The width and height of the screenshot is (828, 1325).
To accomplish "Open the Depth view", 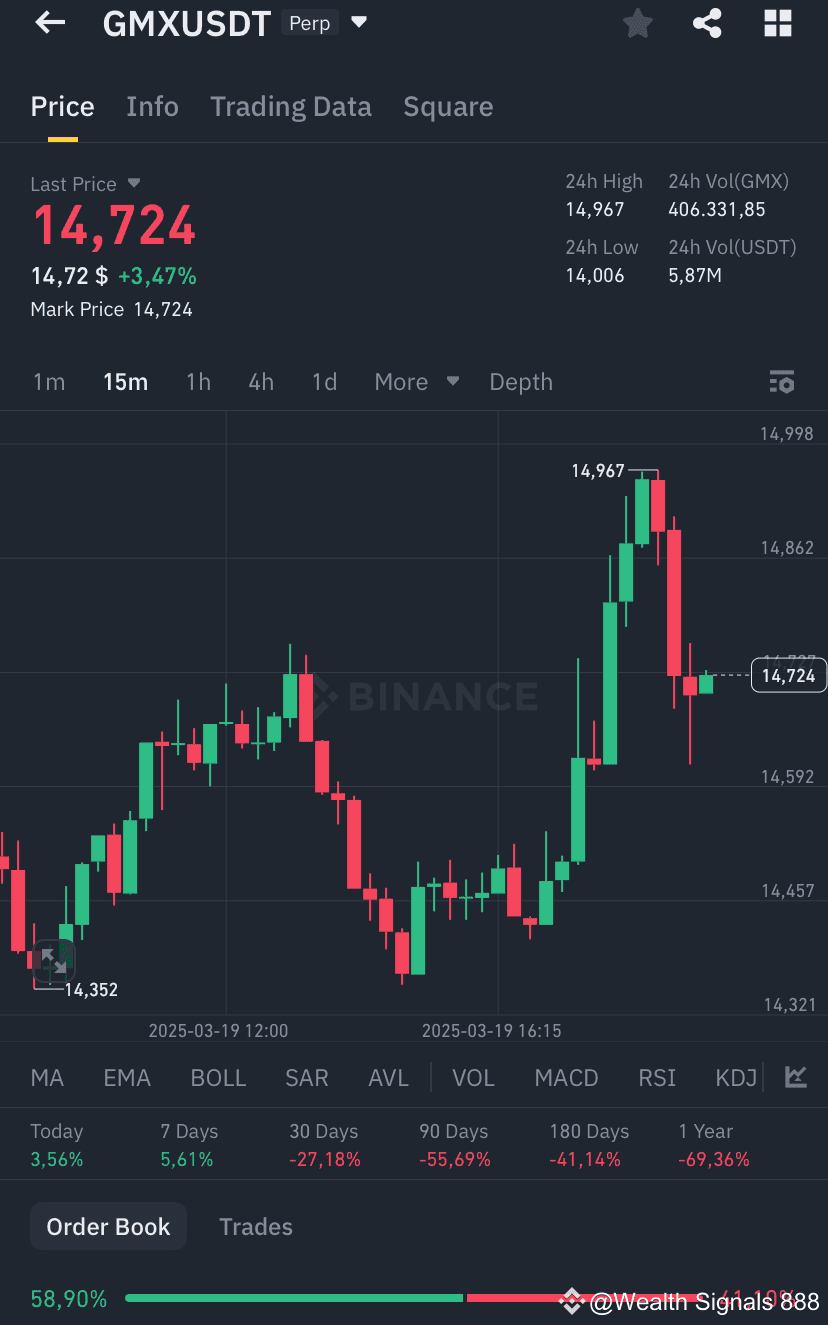I will click(521, 381).
